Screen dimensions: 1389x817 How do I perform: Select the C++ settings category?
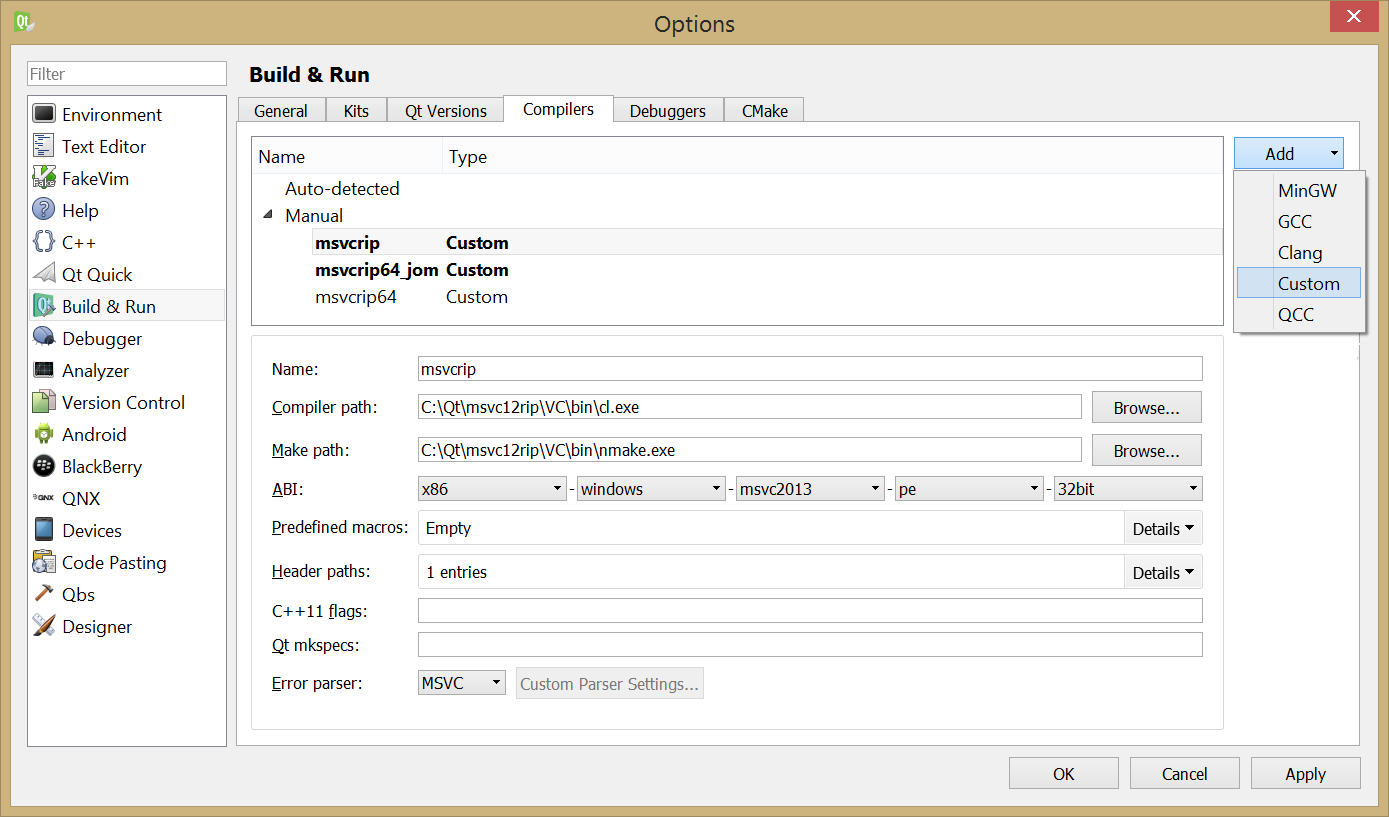coord(126,242)
